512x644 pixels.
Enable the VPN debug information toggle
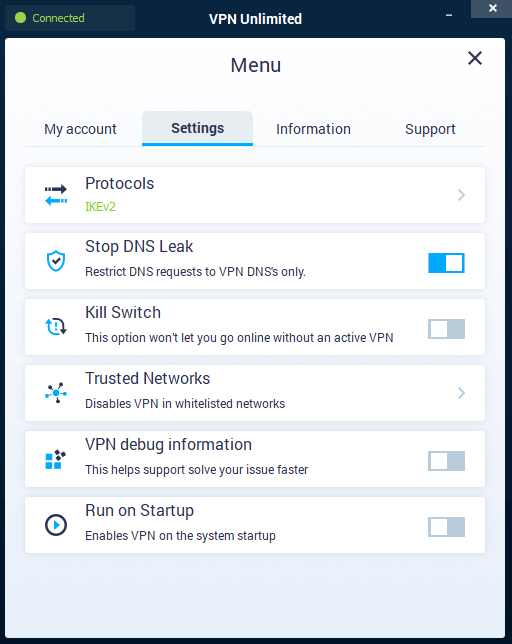click(x=446, y=461)
